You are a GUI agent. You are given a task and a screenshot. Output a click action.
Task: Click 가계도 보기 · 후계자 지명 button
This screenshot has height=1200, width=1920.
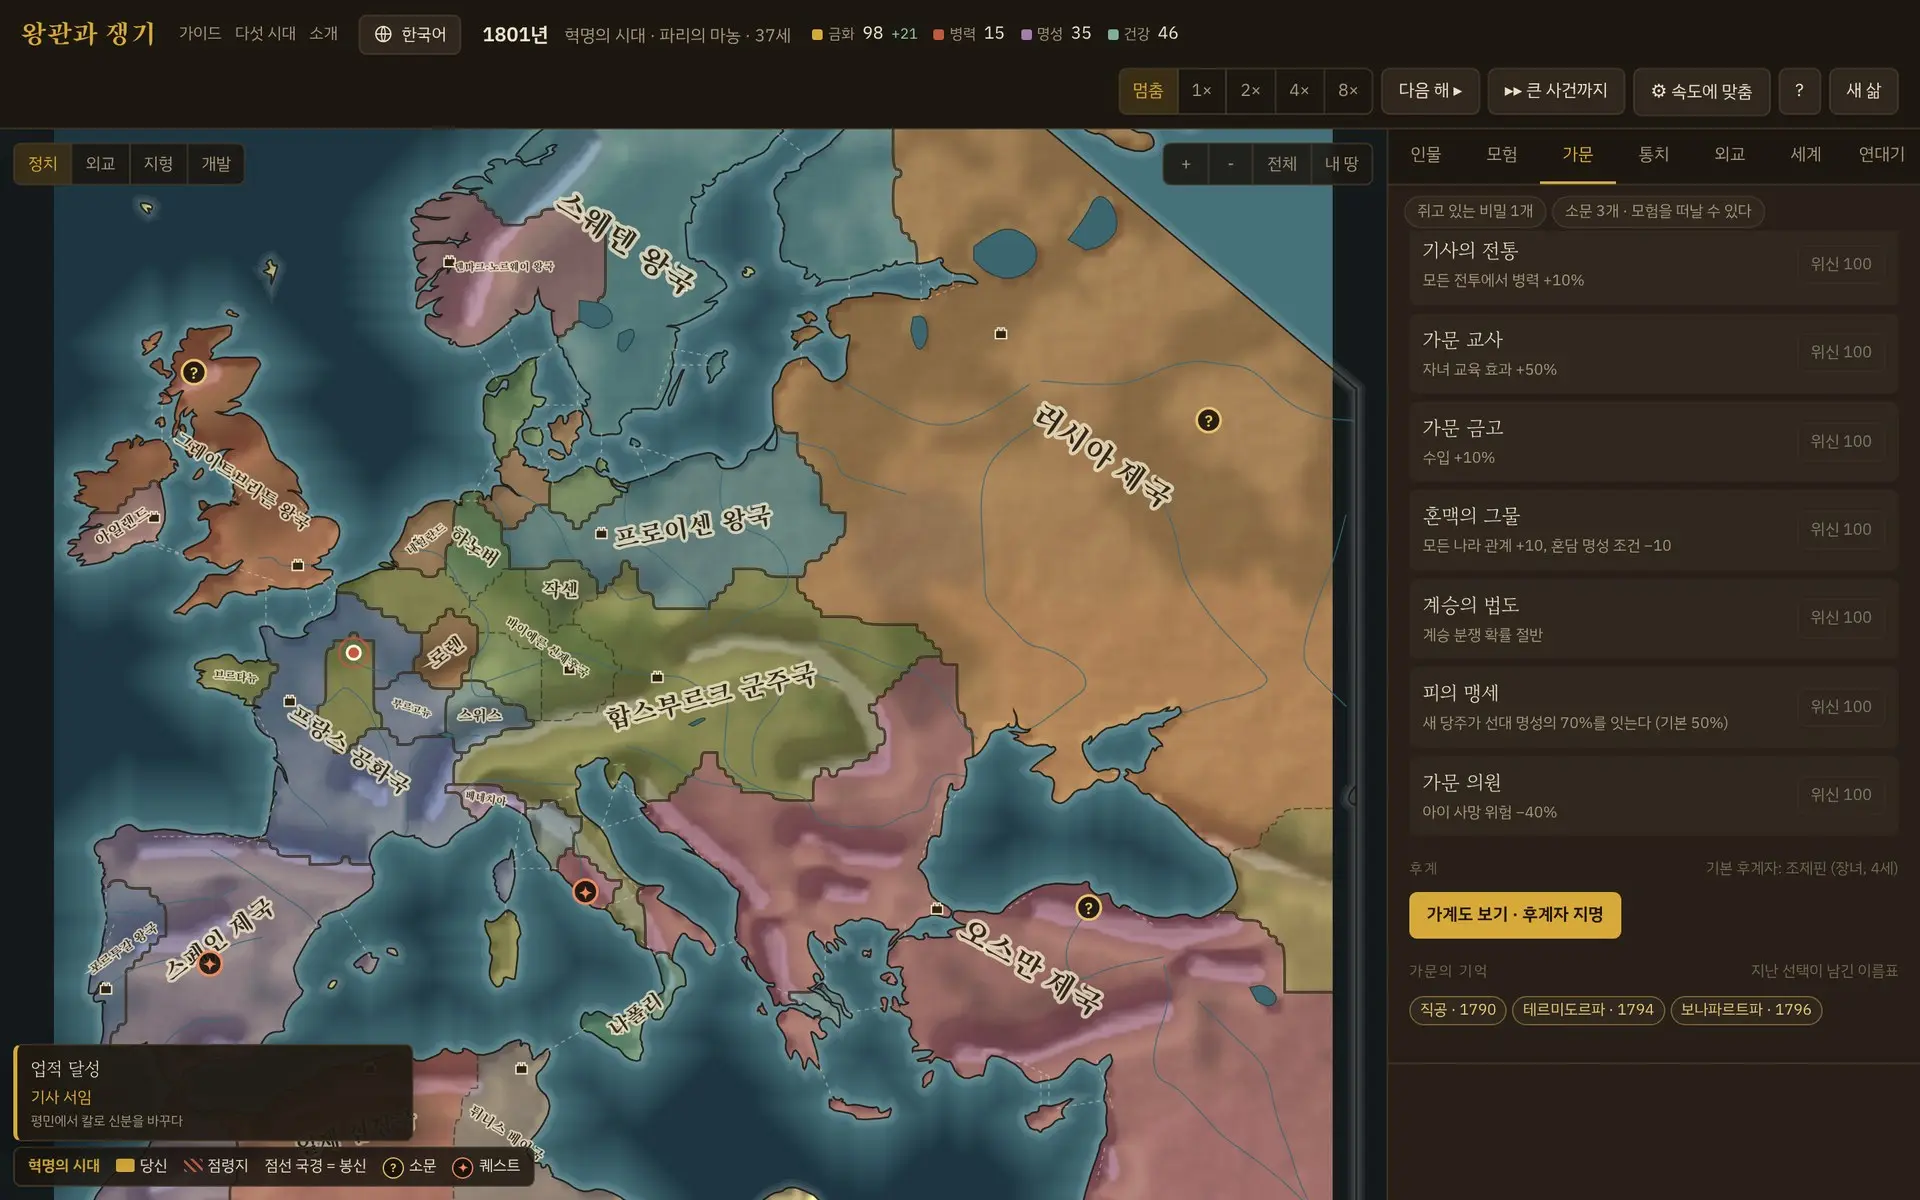click(x=1515, y=915)
